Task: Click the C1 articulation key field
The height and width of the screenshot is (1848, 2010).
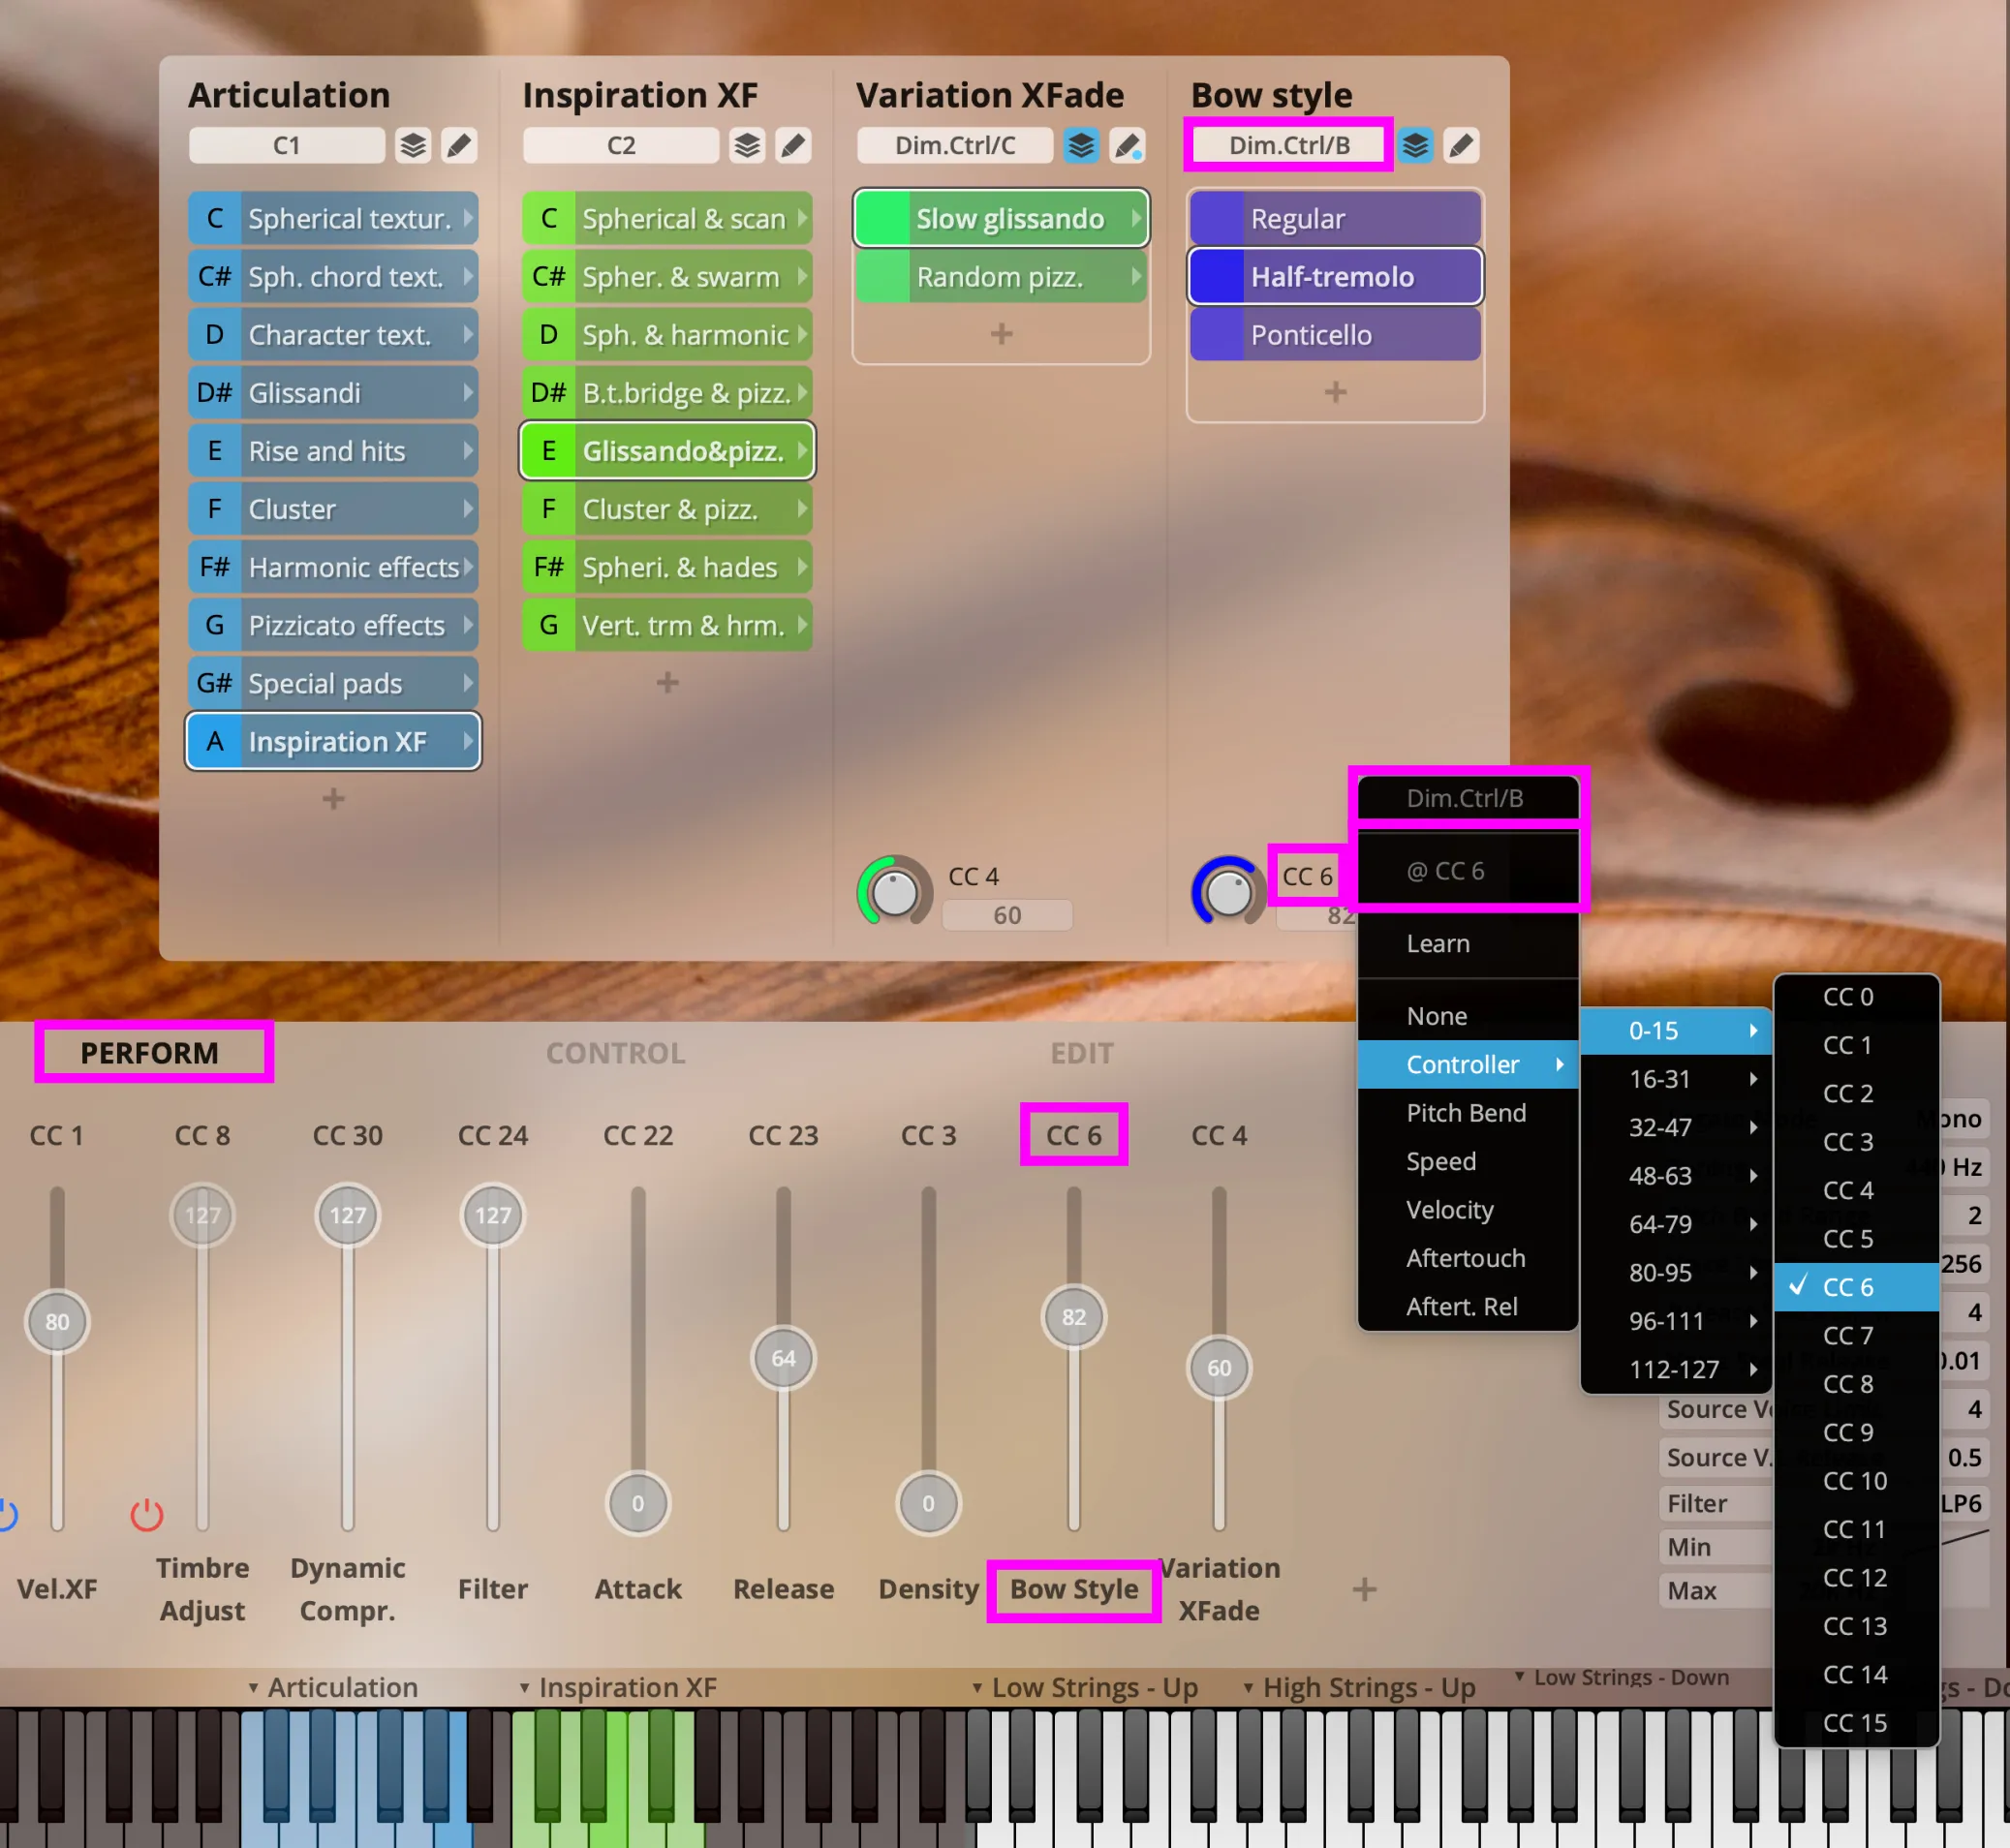Action: click(x=287, y=145)
